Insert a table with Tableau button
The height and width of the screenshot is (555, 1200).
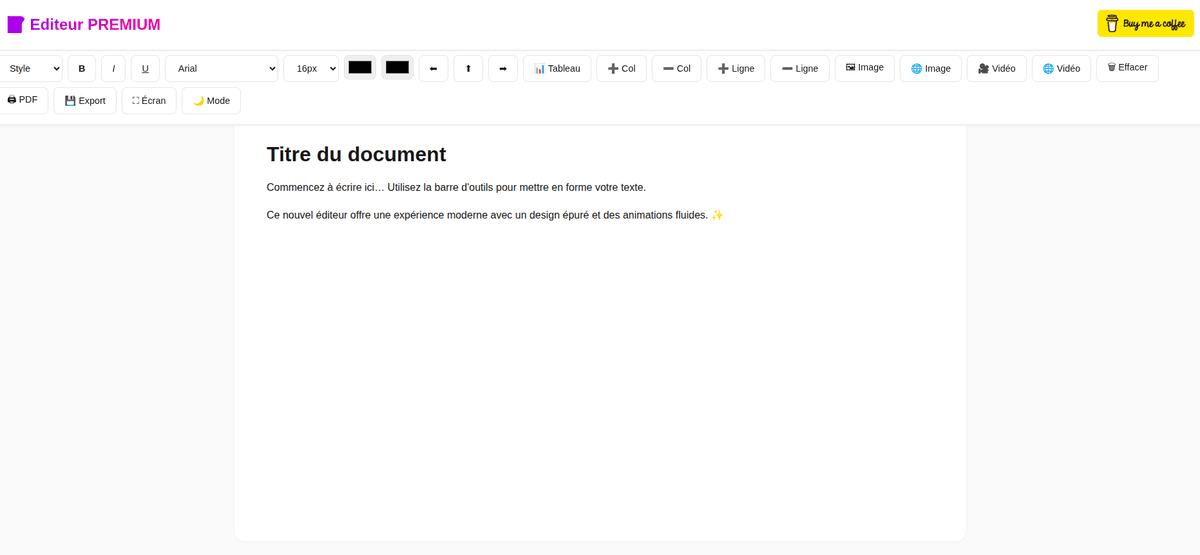[x=557, y=69]
